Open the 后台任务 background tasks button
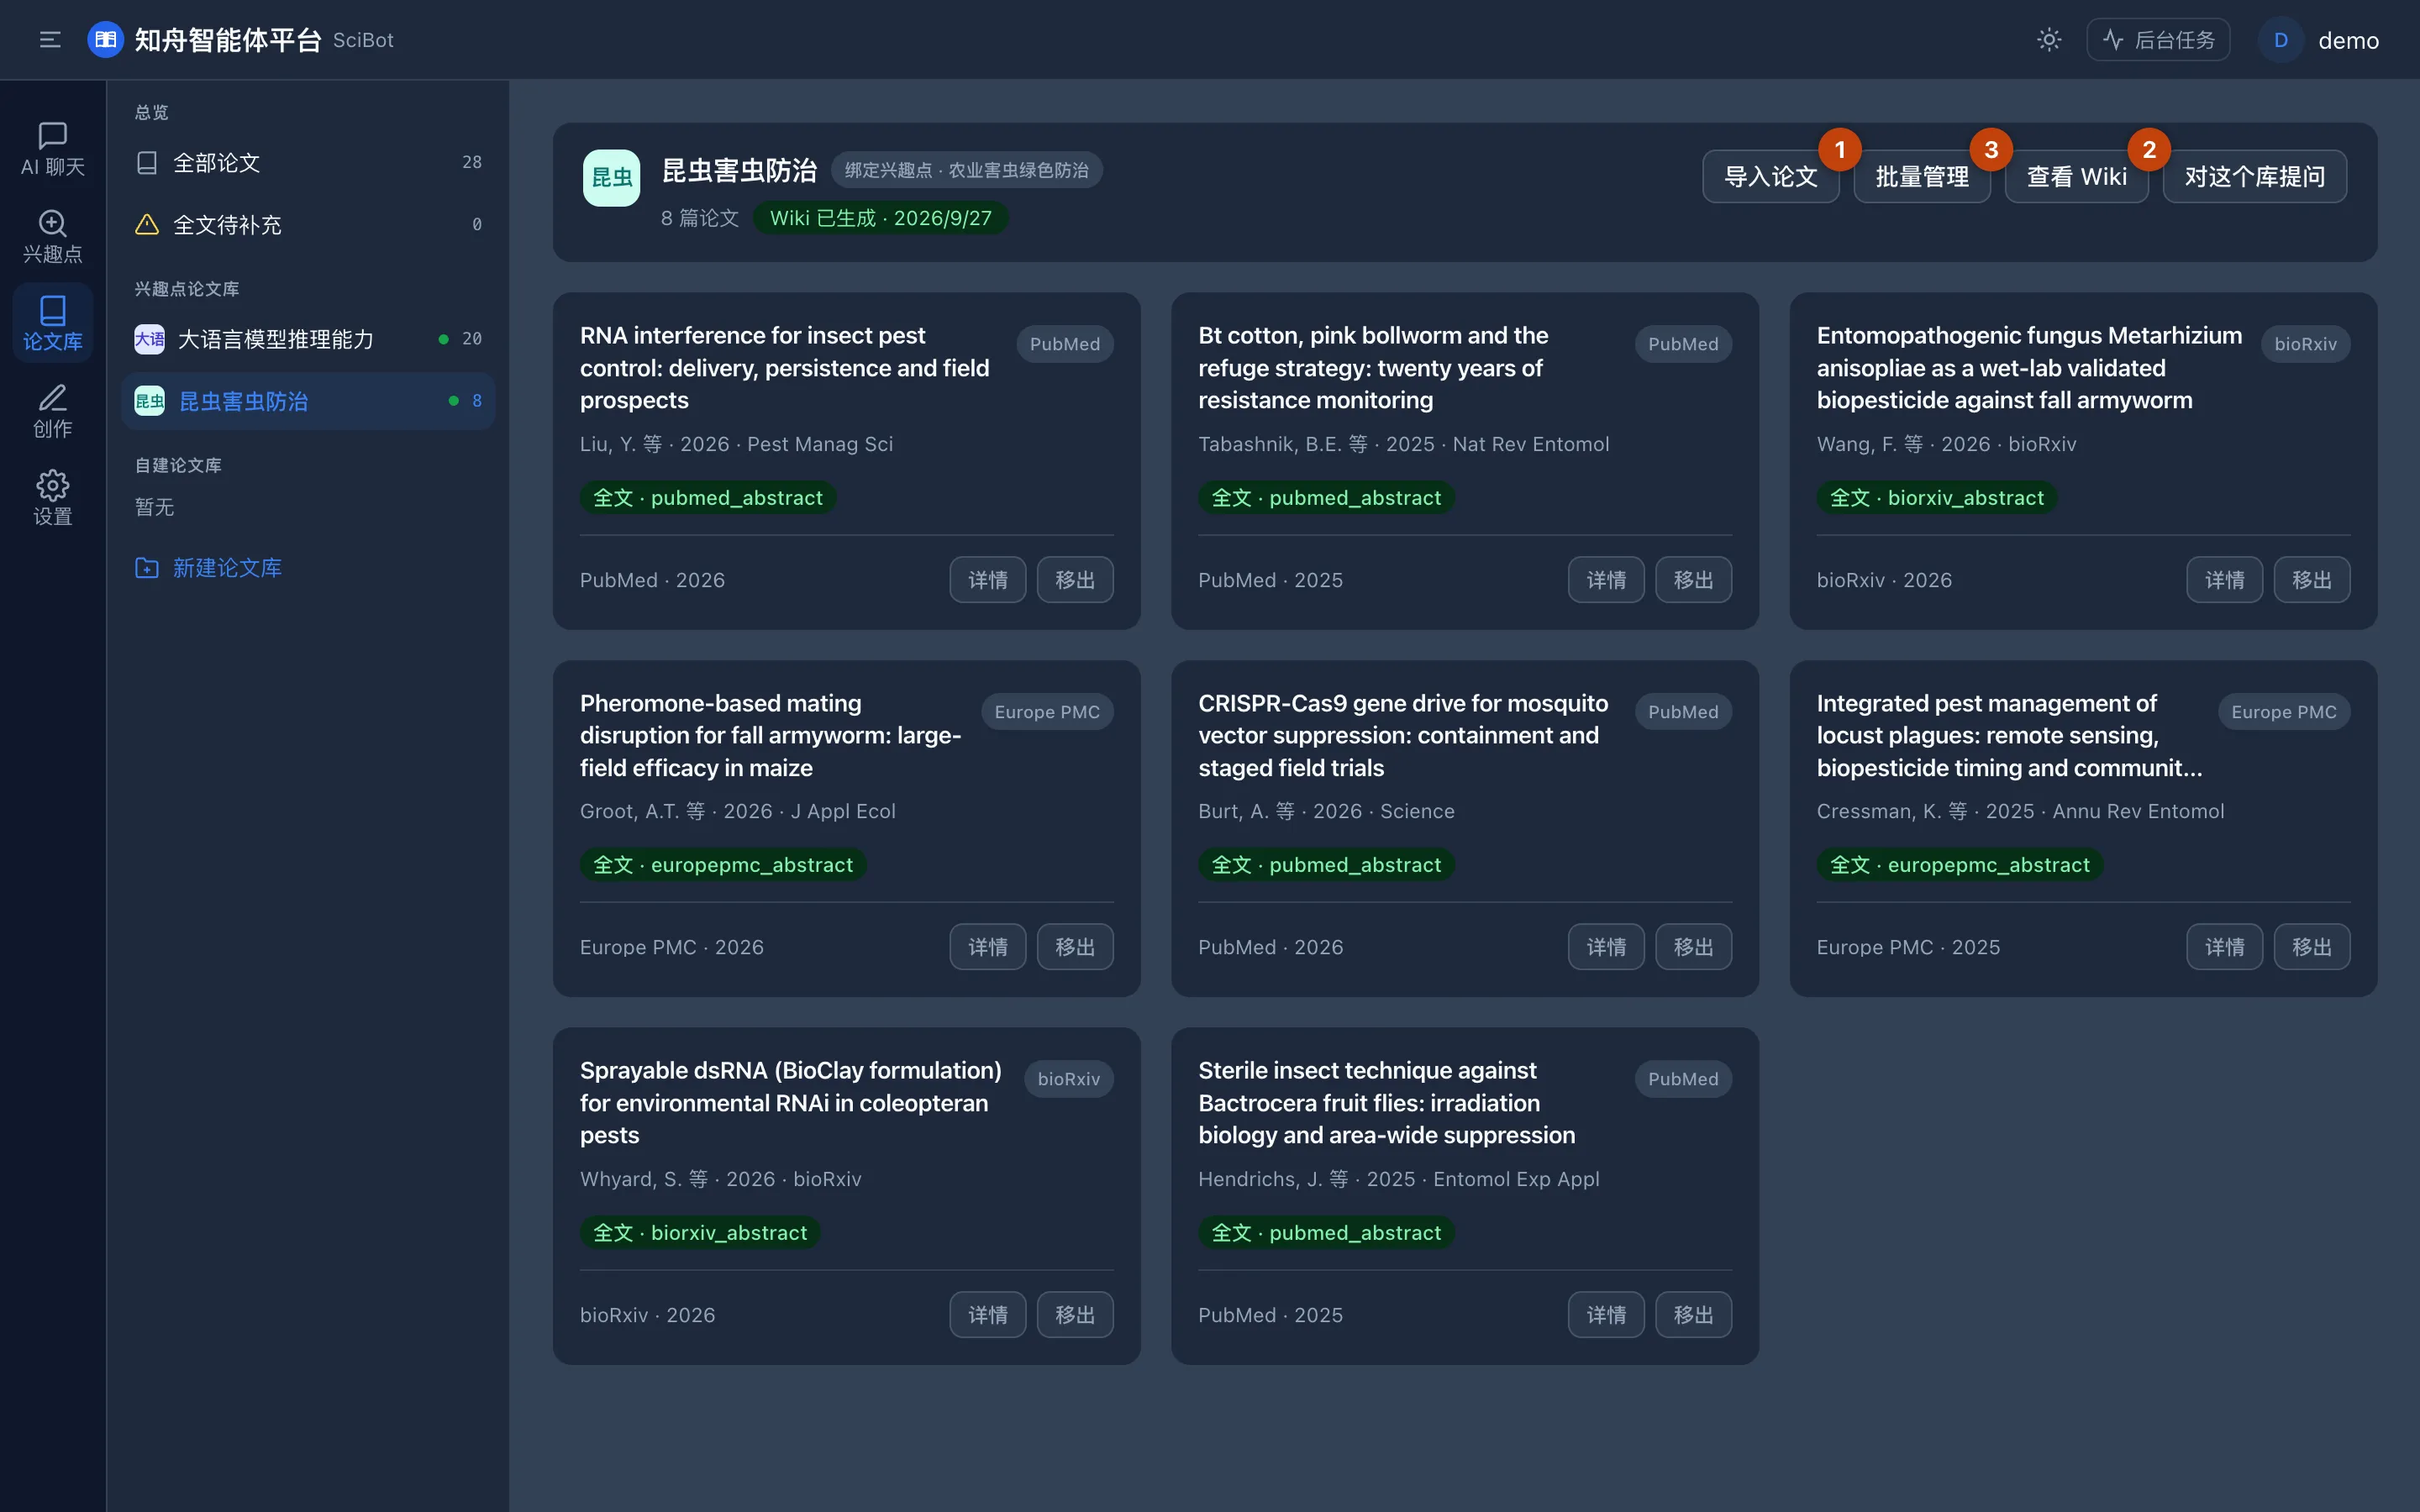Screen dimensions: 2420x1512 coord(2158,40)
